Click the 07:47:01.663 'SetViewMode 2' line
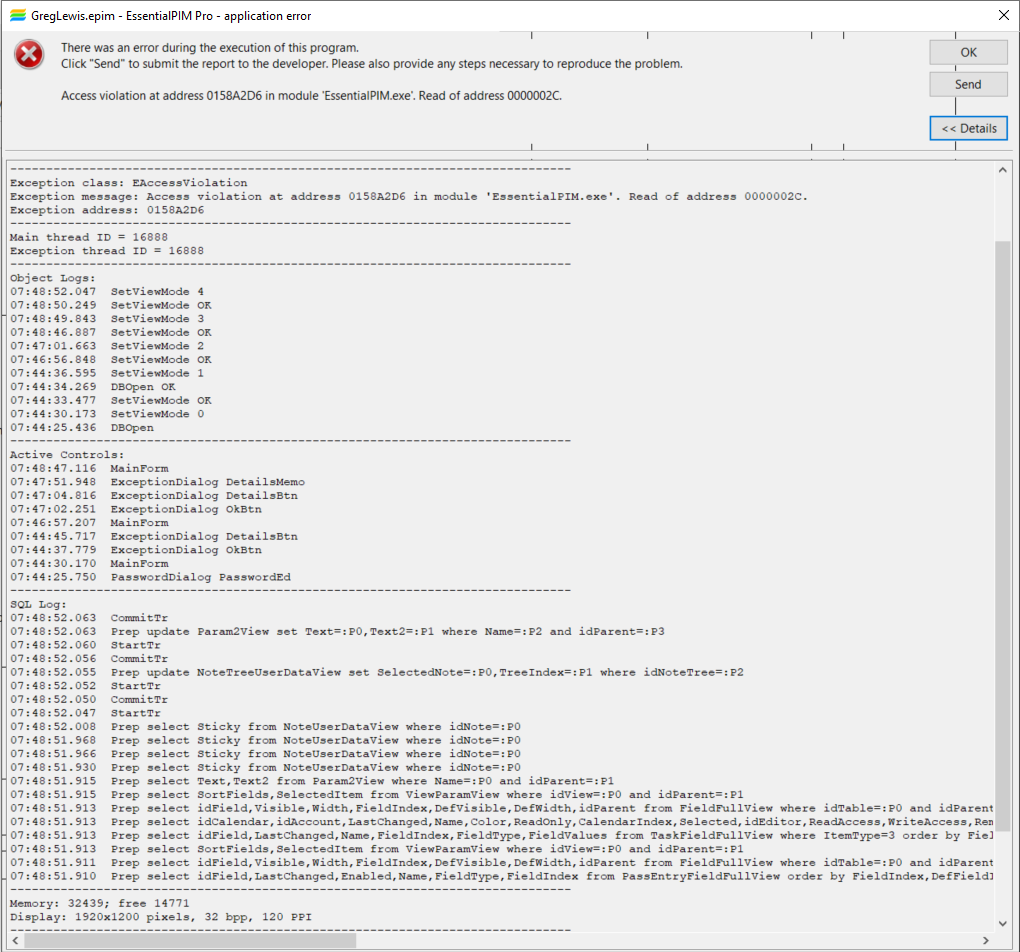1020x952 pixels. pos(107,347)
